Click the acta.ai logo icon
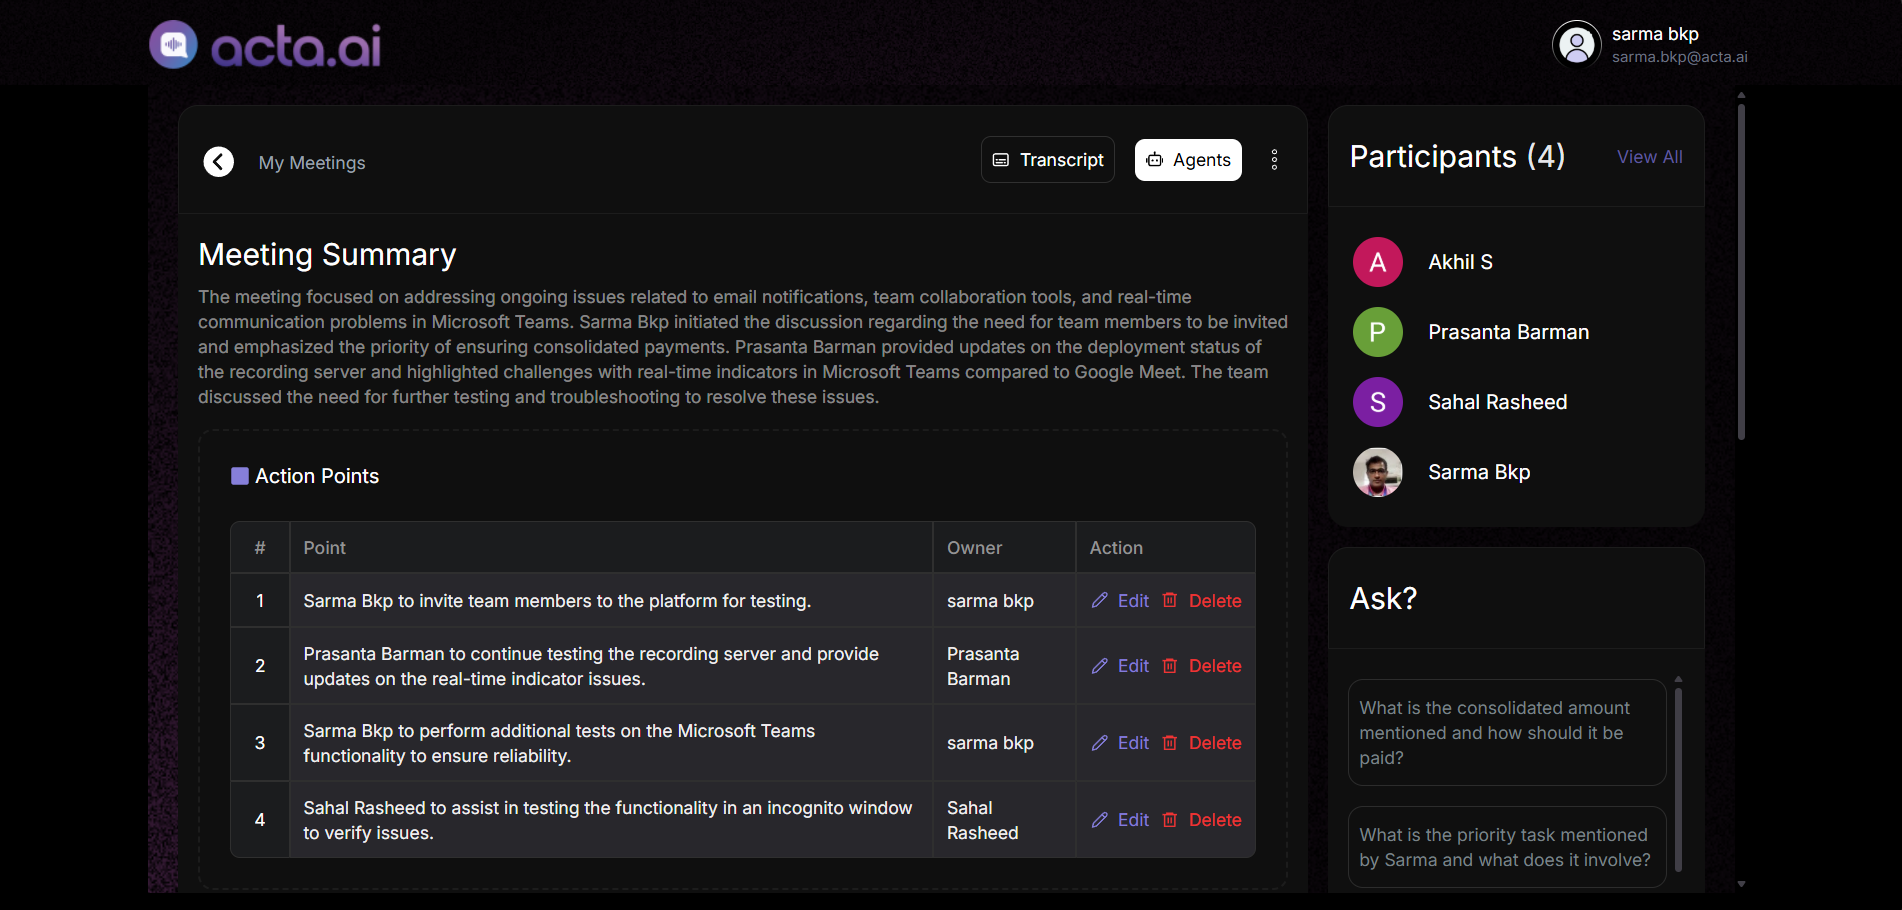 [x=171, y=43]
